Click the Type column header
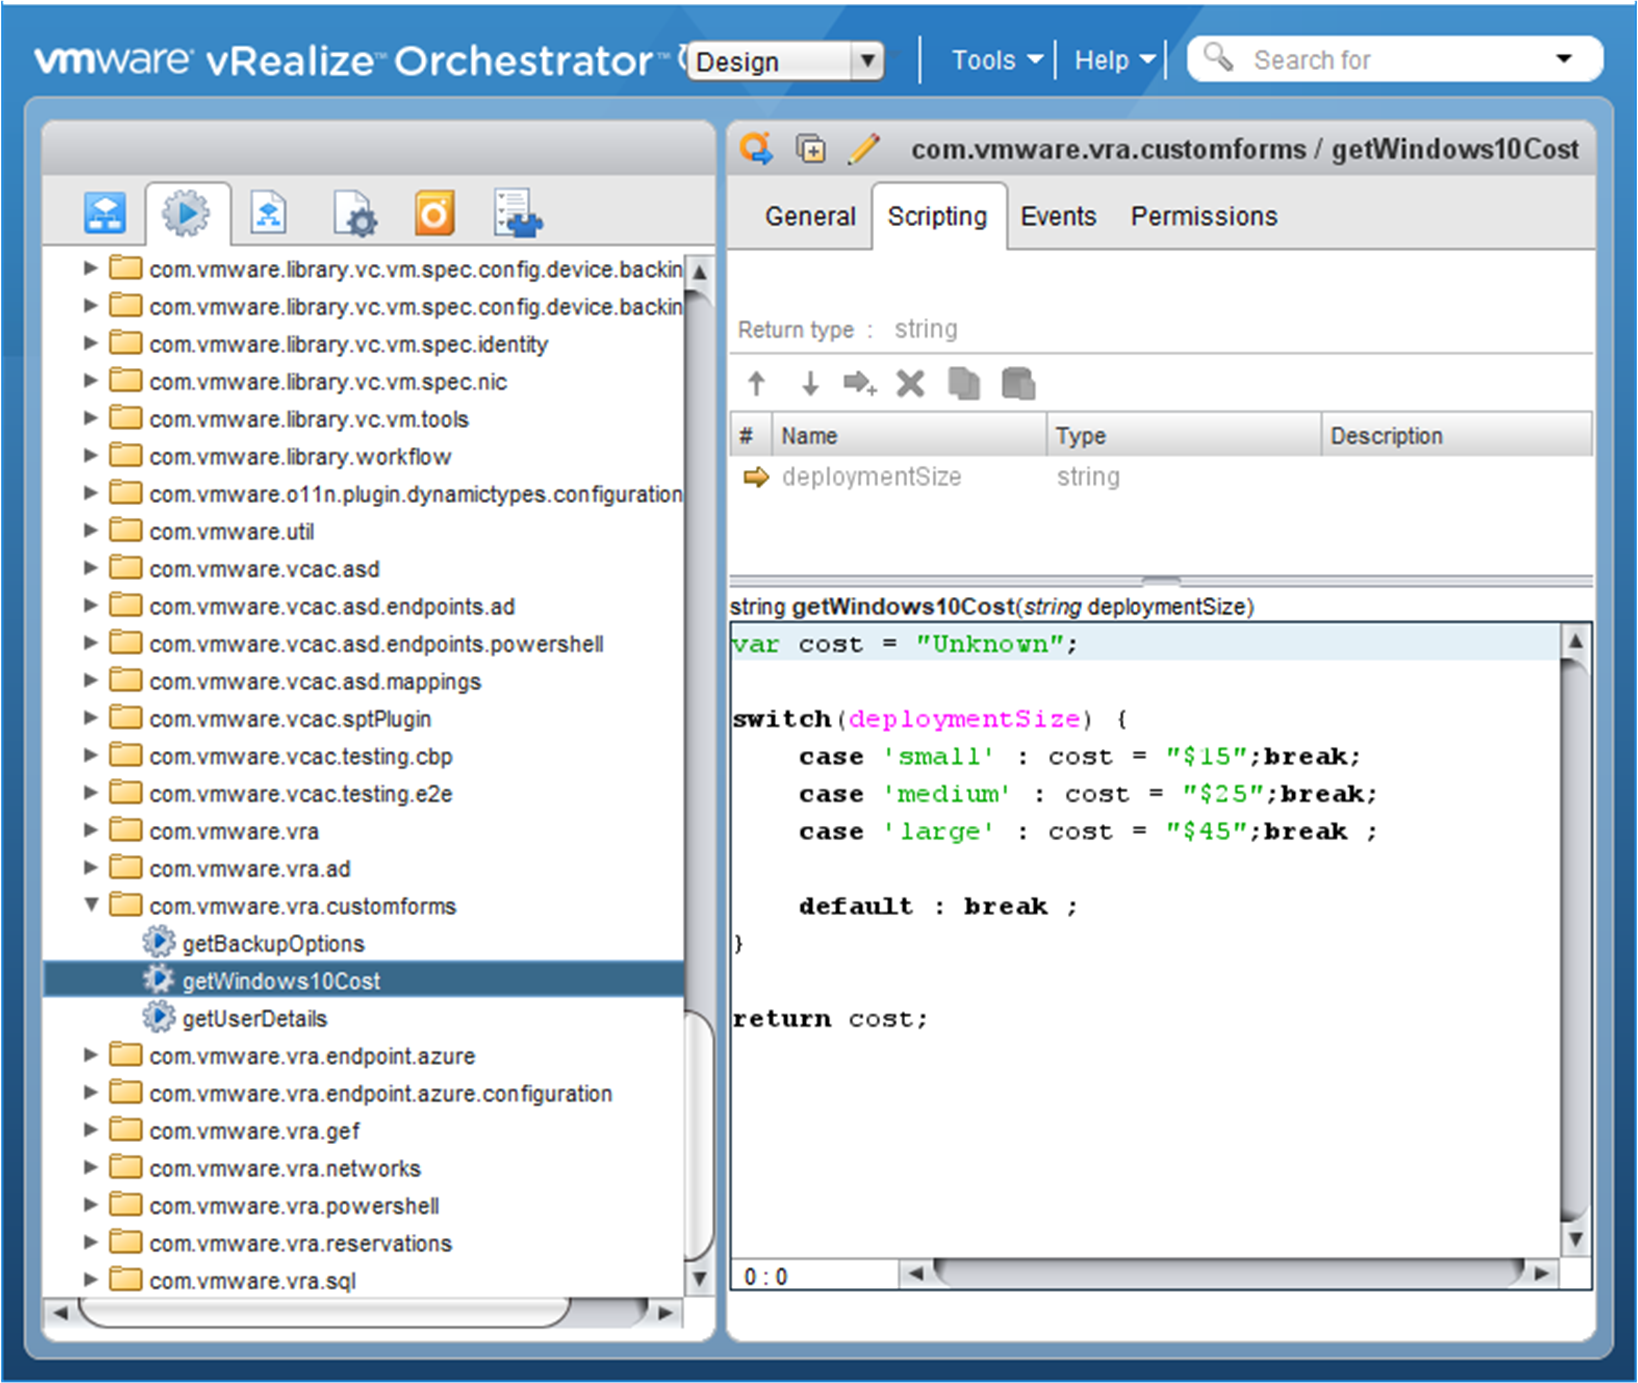Screen dimensions: 1638x1383 click(x=1184, y=436)
